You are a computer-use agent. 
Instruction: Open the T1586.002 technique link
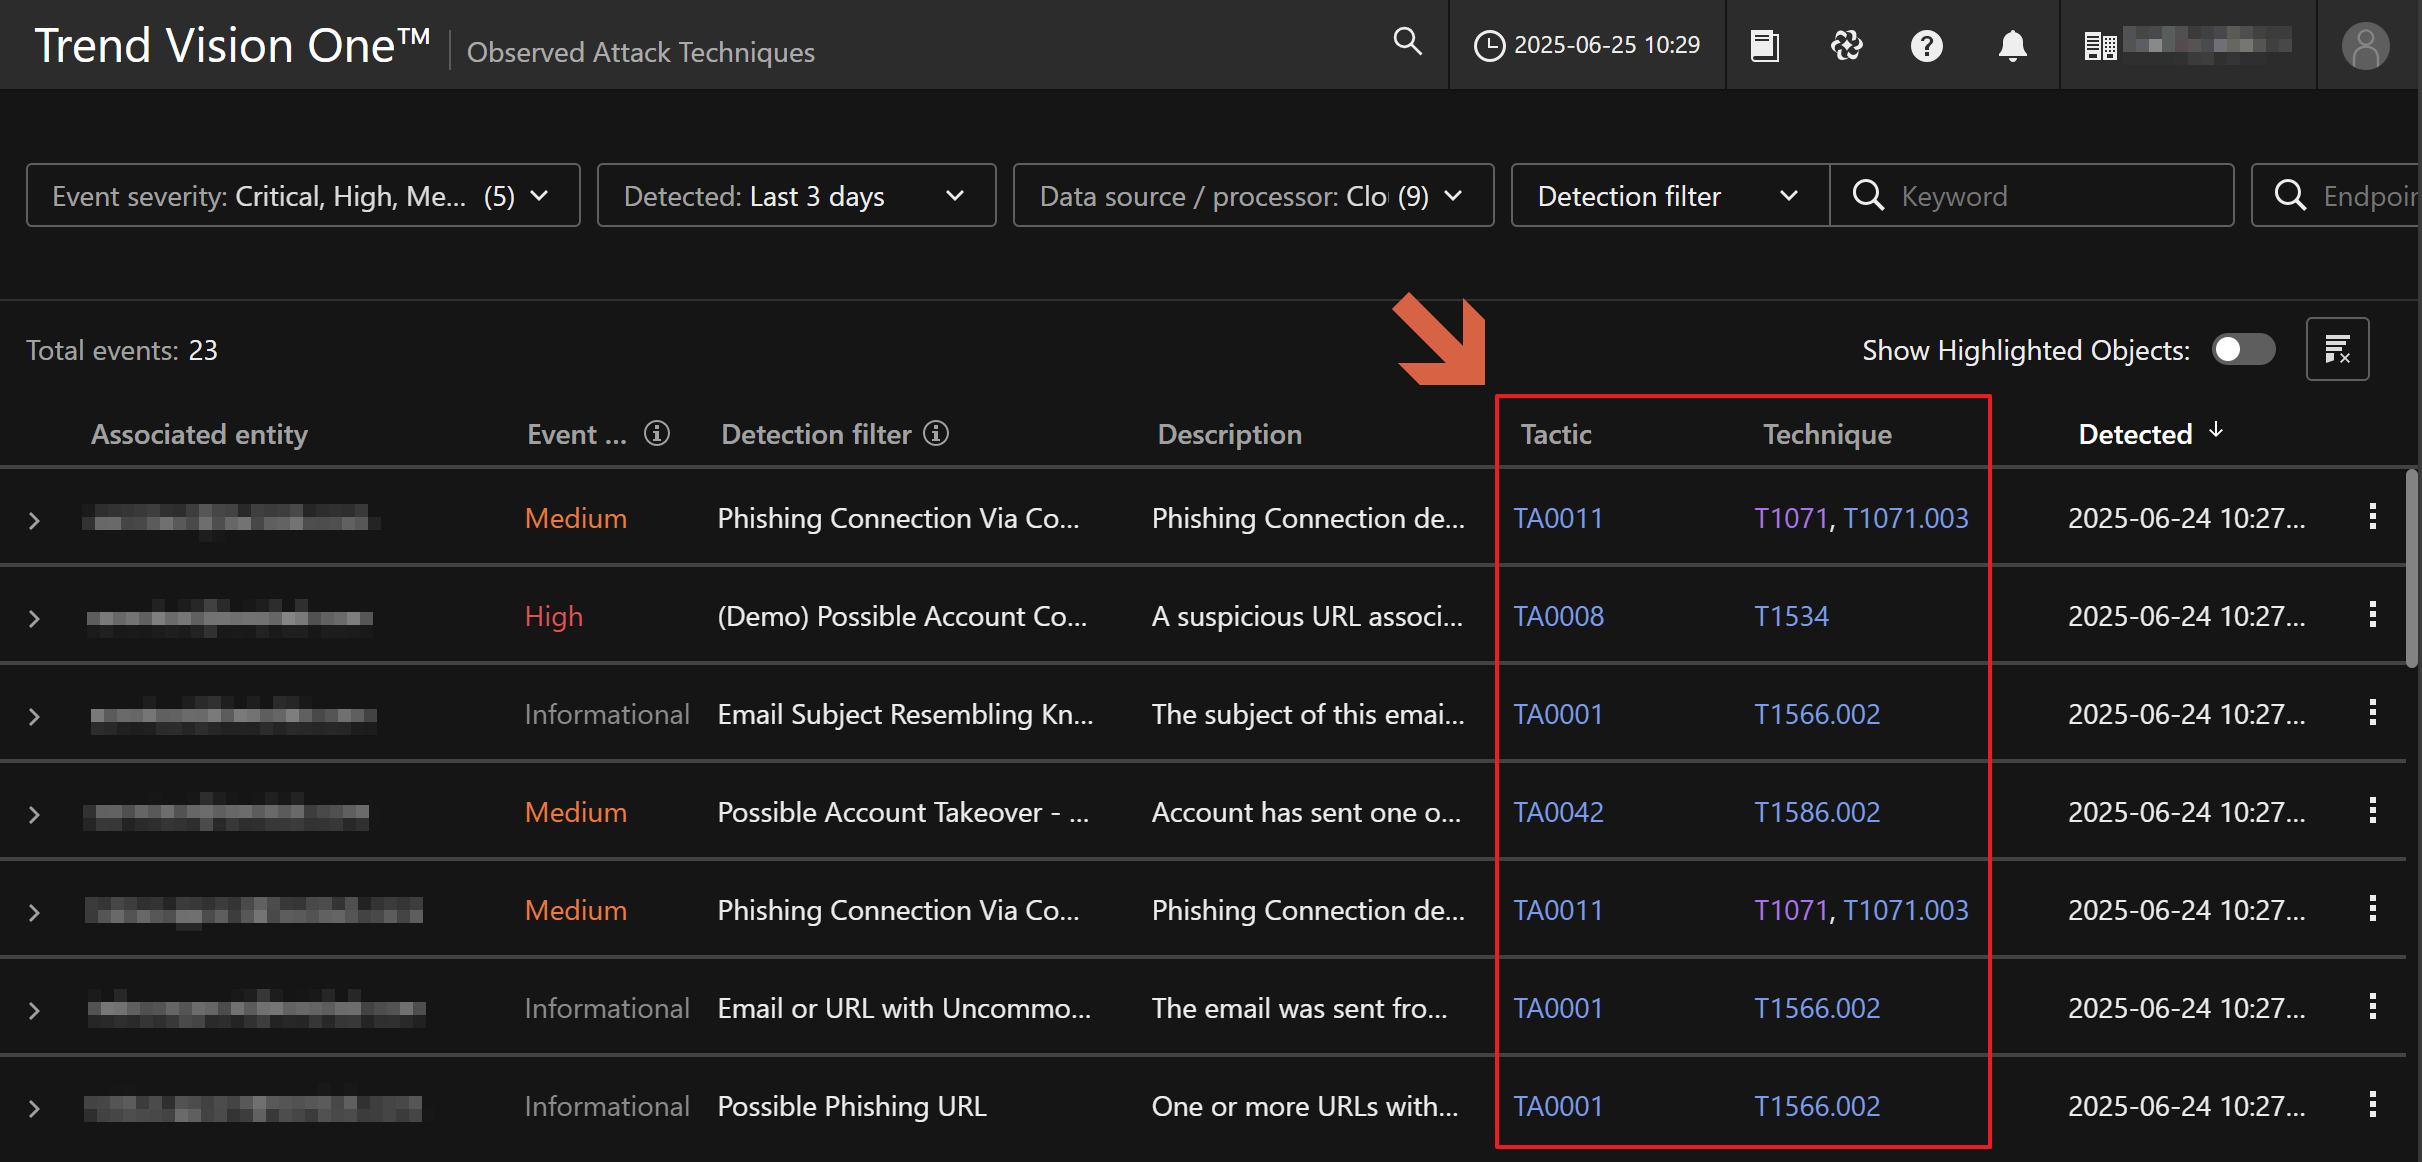(1817, 812)
